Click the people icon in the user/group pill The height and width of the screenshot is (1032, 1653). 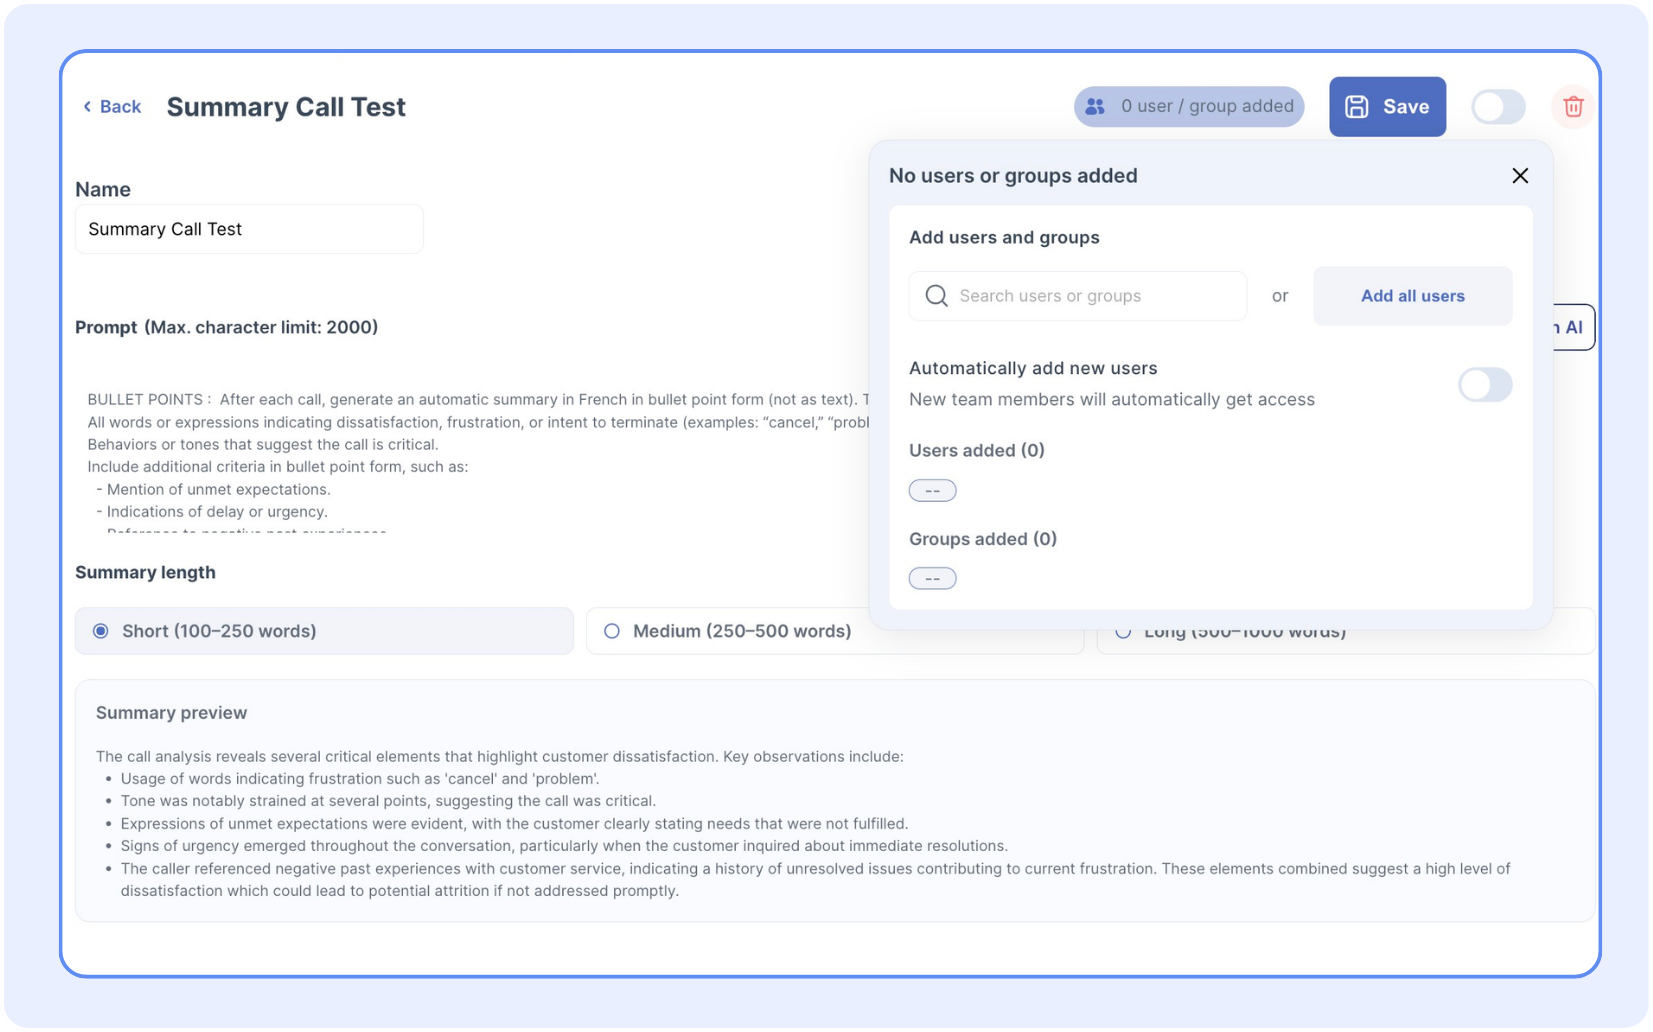[1095, 107]
